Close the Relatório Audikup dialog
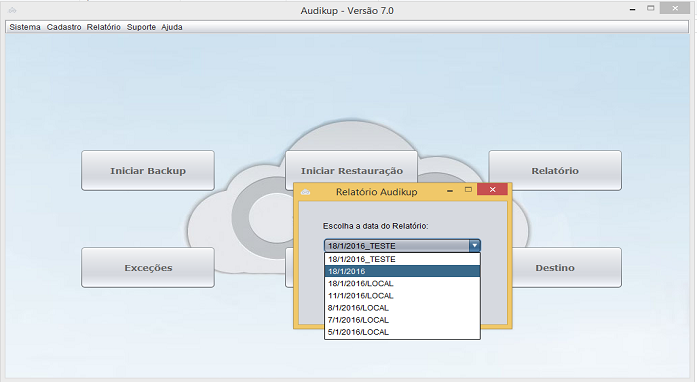Viewport: 697px width, 382px height. pos(492,189)
